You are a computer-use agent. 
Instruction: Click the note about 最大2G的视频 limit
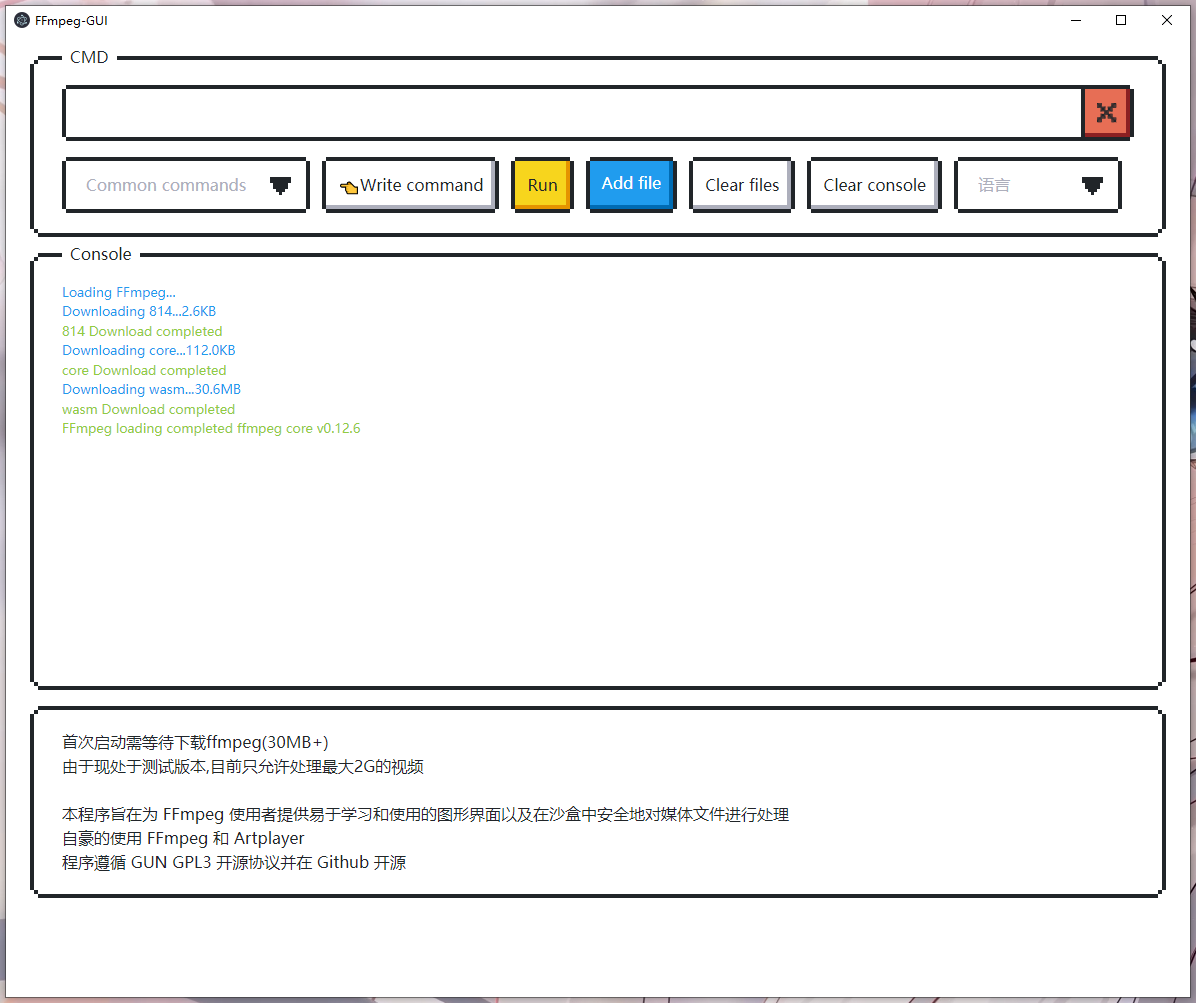point(243,767)
